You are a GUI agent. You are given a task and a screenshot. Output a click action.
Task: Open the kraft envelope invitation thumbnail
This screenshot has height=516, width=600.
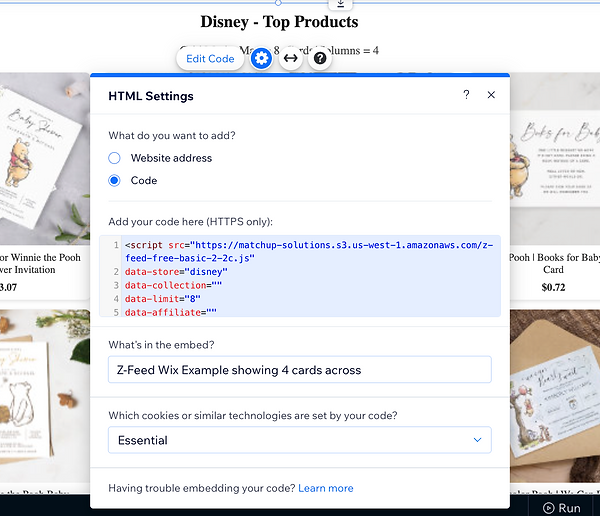click(555, 396)
